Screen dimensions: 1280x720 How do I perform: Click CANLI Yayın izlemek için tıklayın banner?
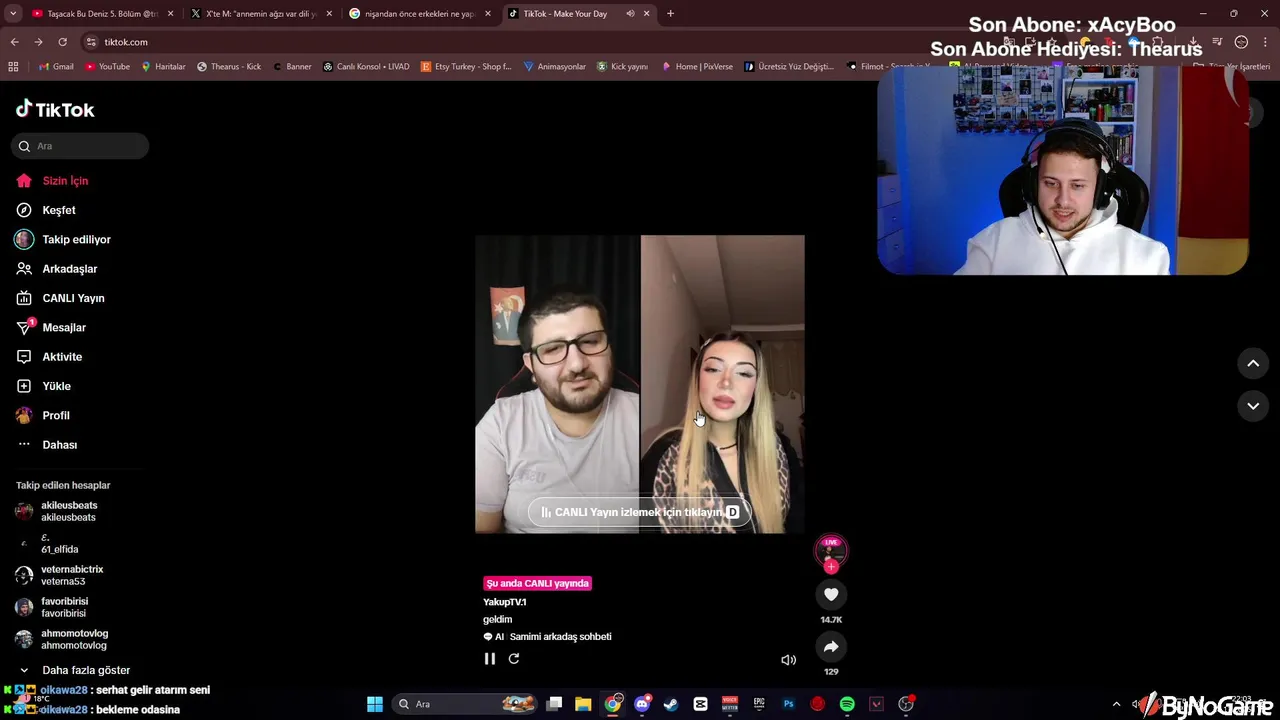click(640, 512)
